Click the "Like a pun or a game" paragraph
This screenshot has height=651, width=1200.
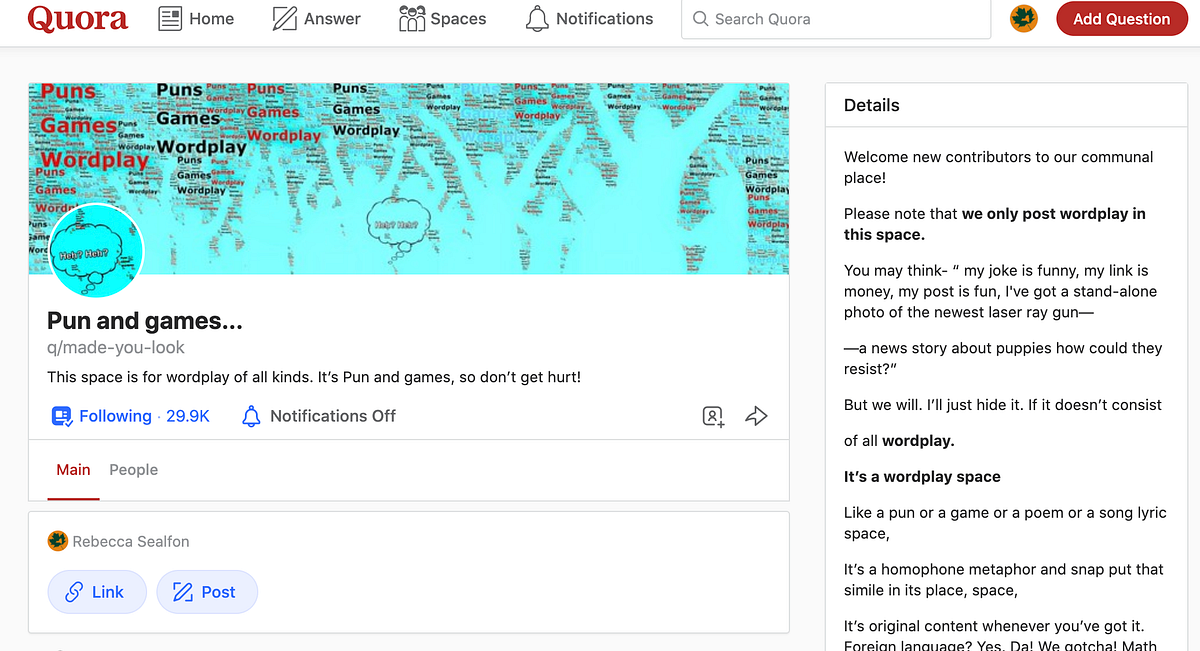tap(1005, 523)
